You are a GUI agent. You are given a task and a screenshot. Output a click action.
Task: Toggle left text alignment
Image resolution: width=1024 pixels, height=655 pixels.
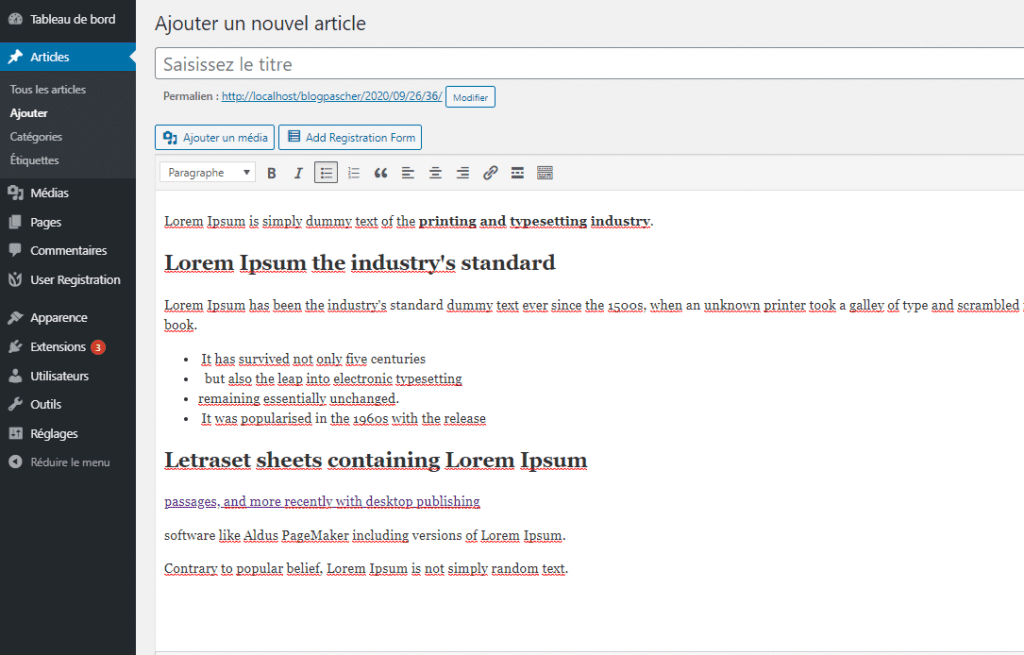tap(407, 172)
